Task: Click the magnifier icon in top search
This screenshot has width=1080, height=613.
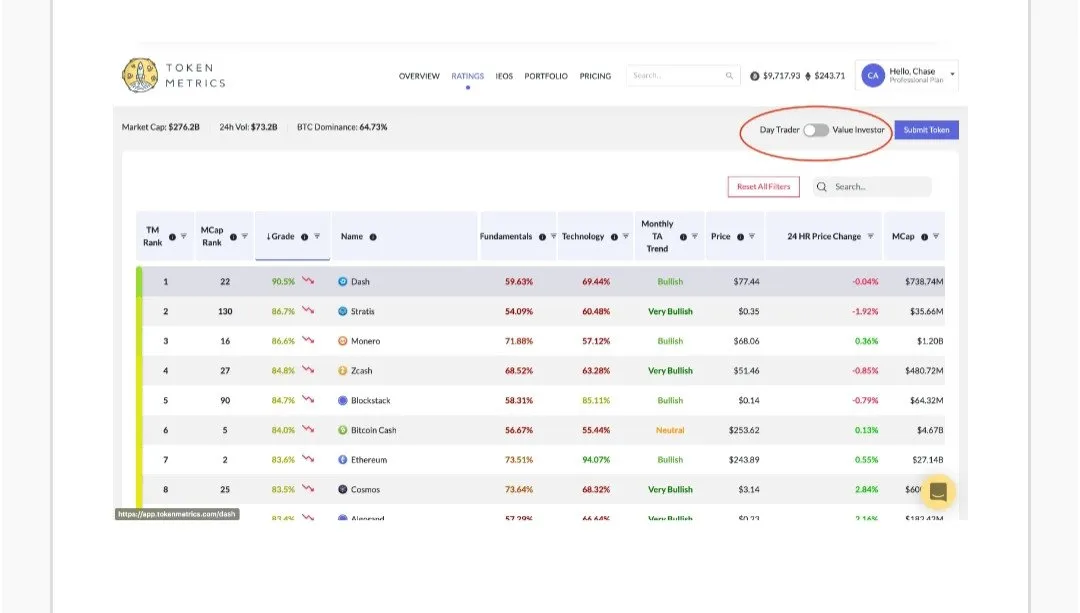Action: pos(729,76)
